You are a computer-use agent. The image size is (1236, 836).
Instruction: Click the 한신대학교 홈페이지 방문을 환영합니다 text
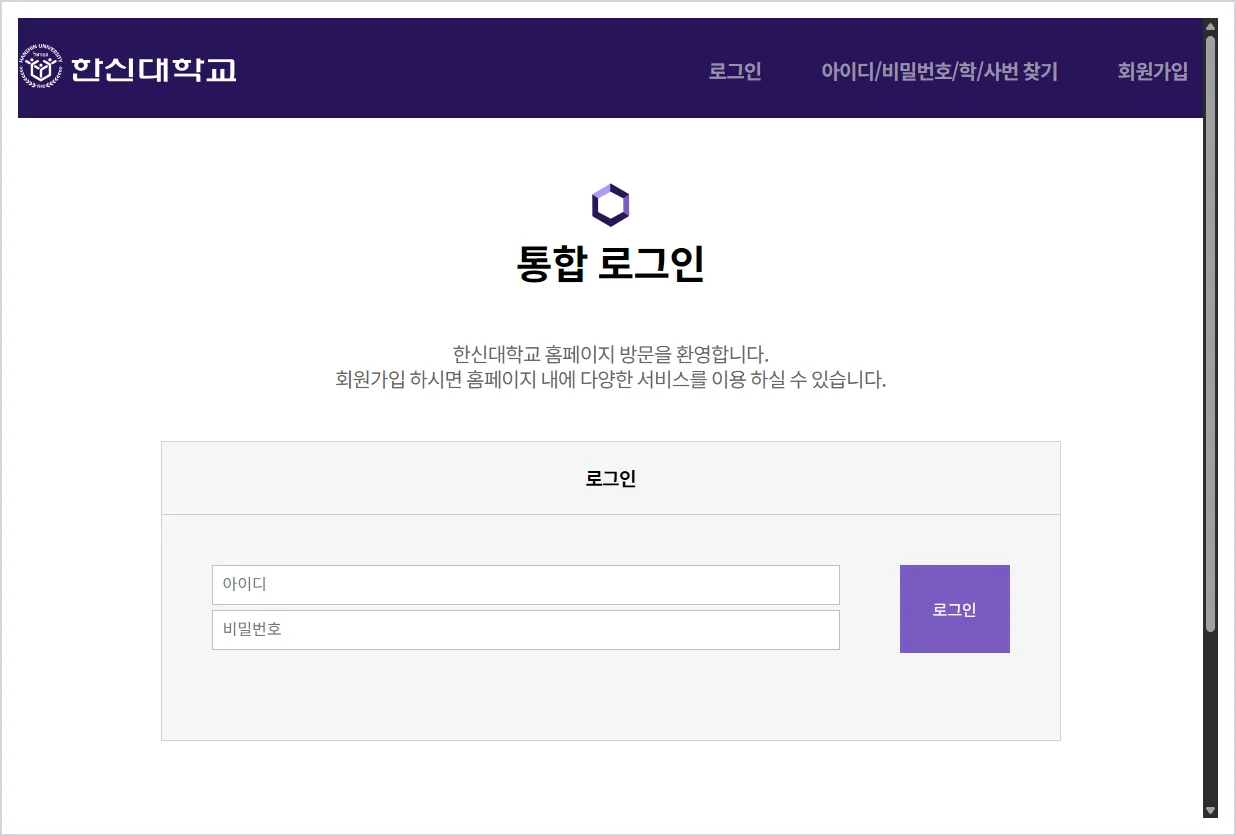coord(611,354)
